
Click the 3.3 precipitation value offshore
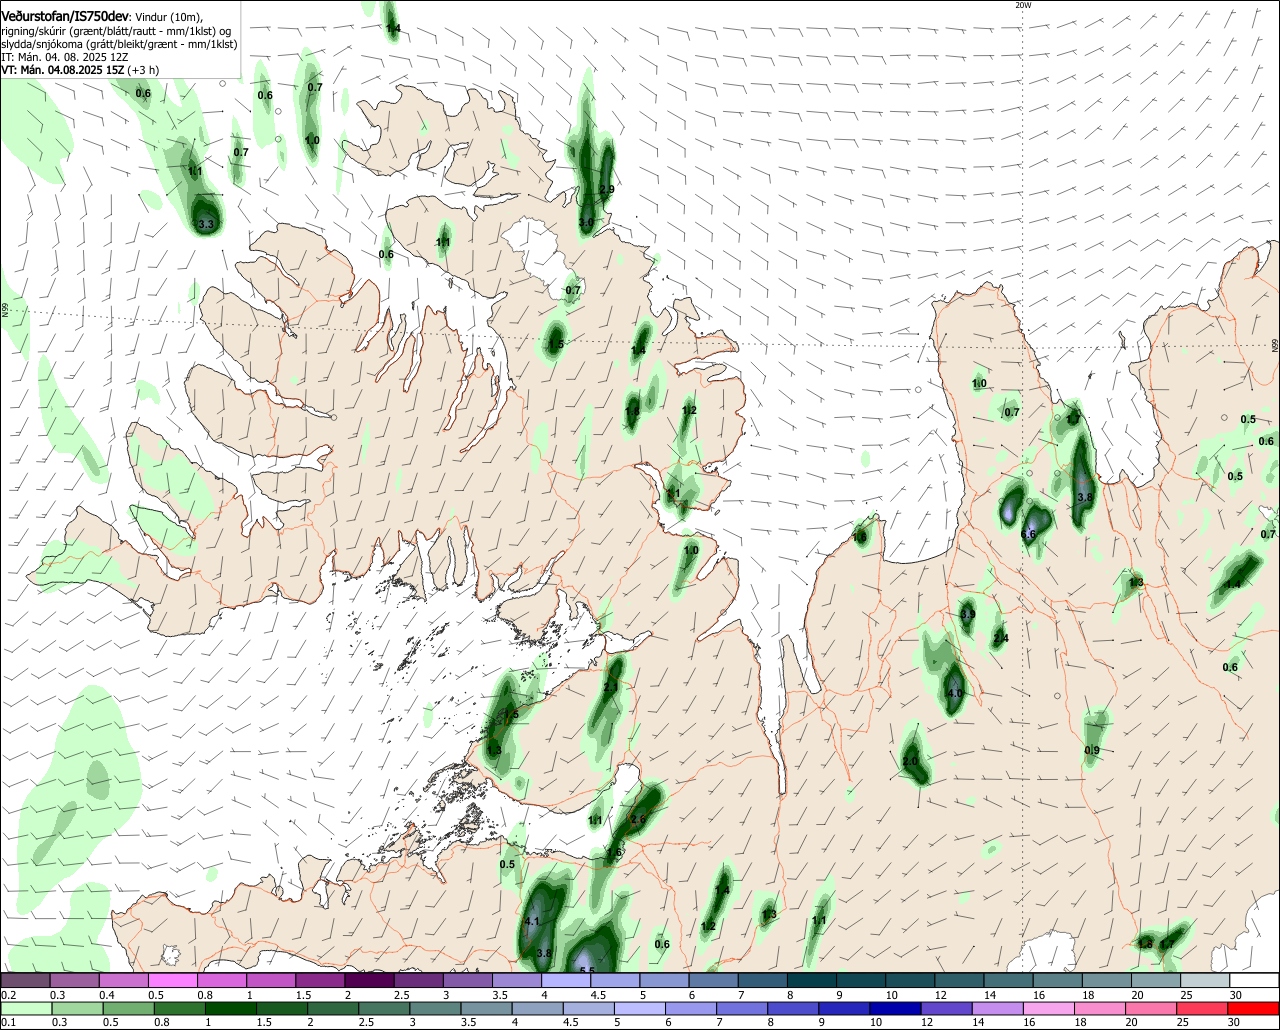[x=207, y=225]
